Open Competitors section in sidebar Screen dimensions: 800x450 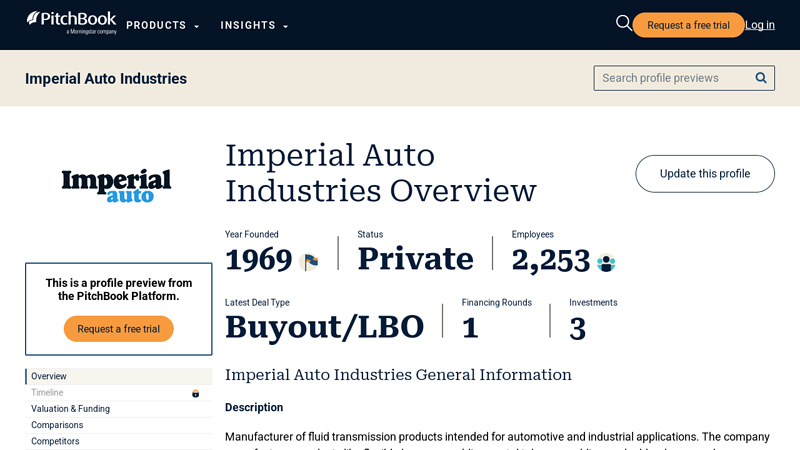55,442
